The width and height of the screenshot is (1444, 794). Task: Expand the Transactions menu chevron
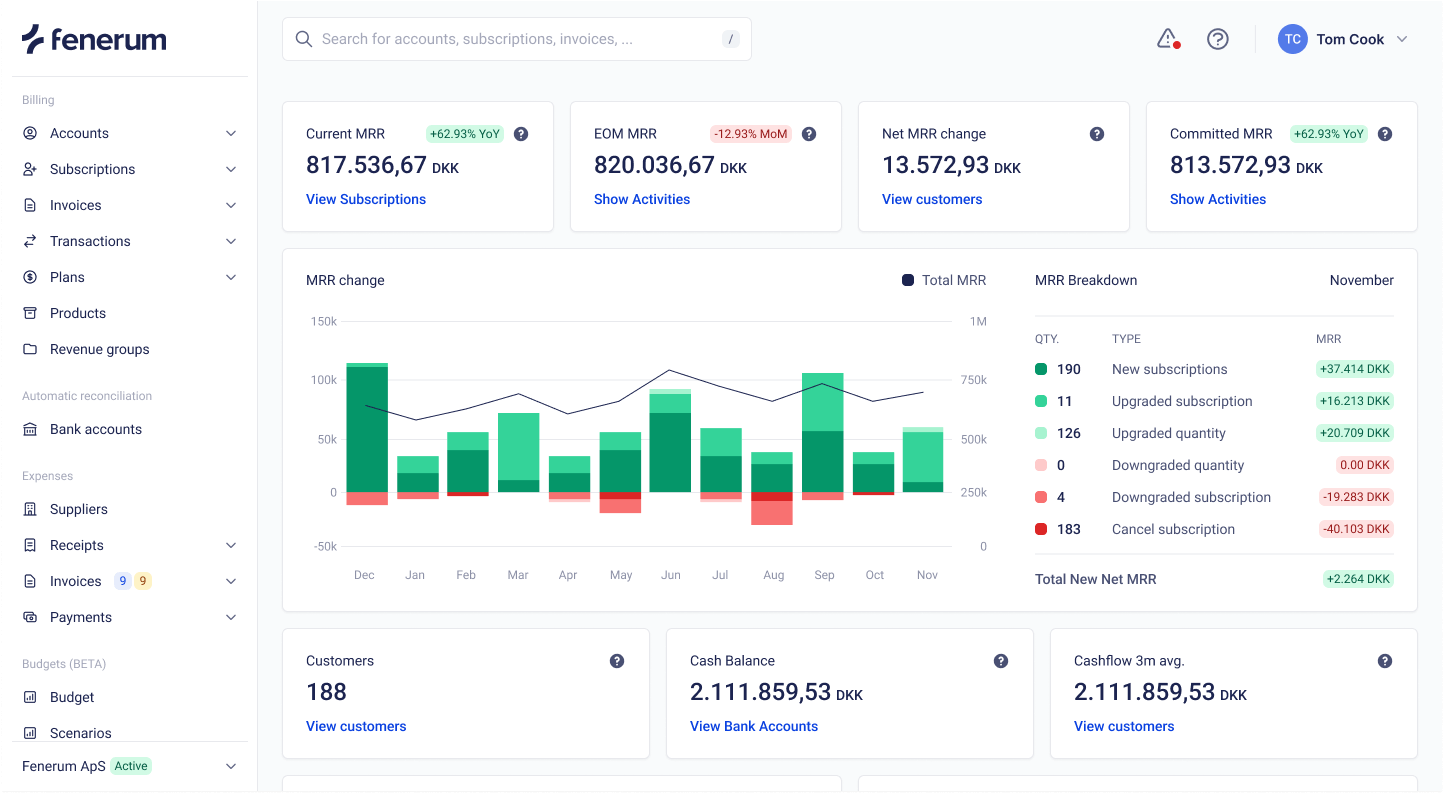point(231,241)
